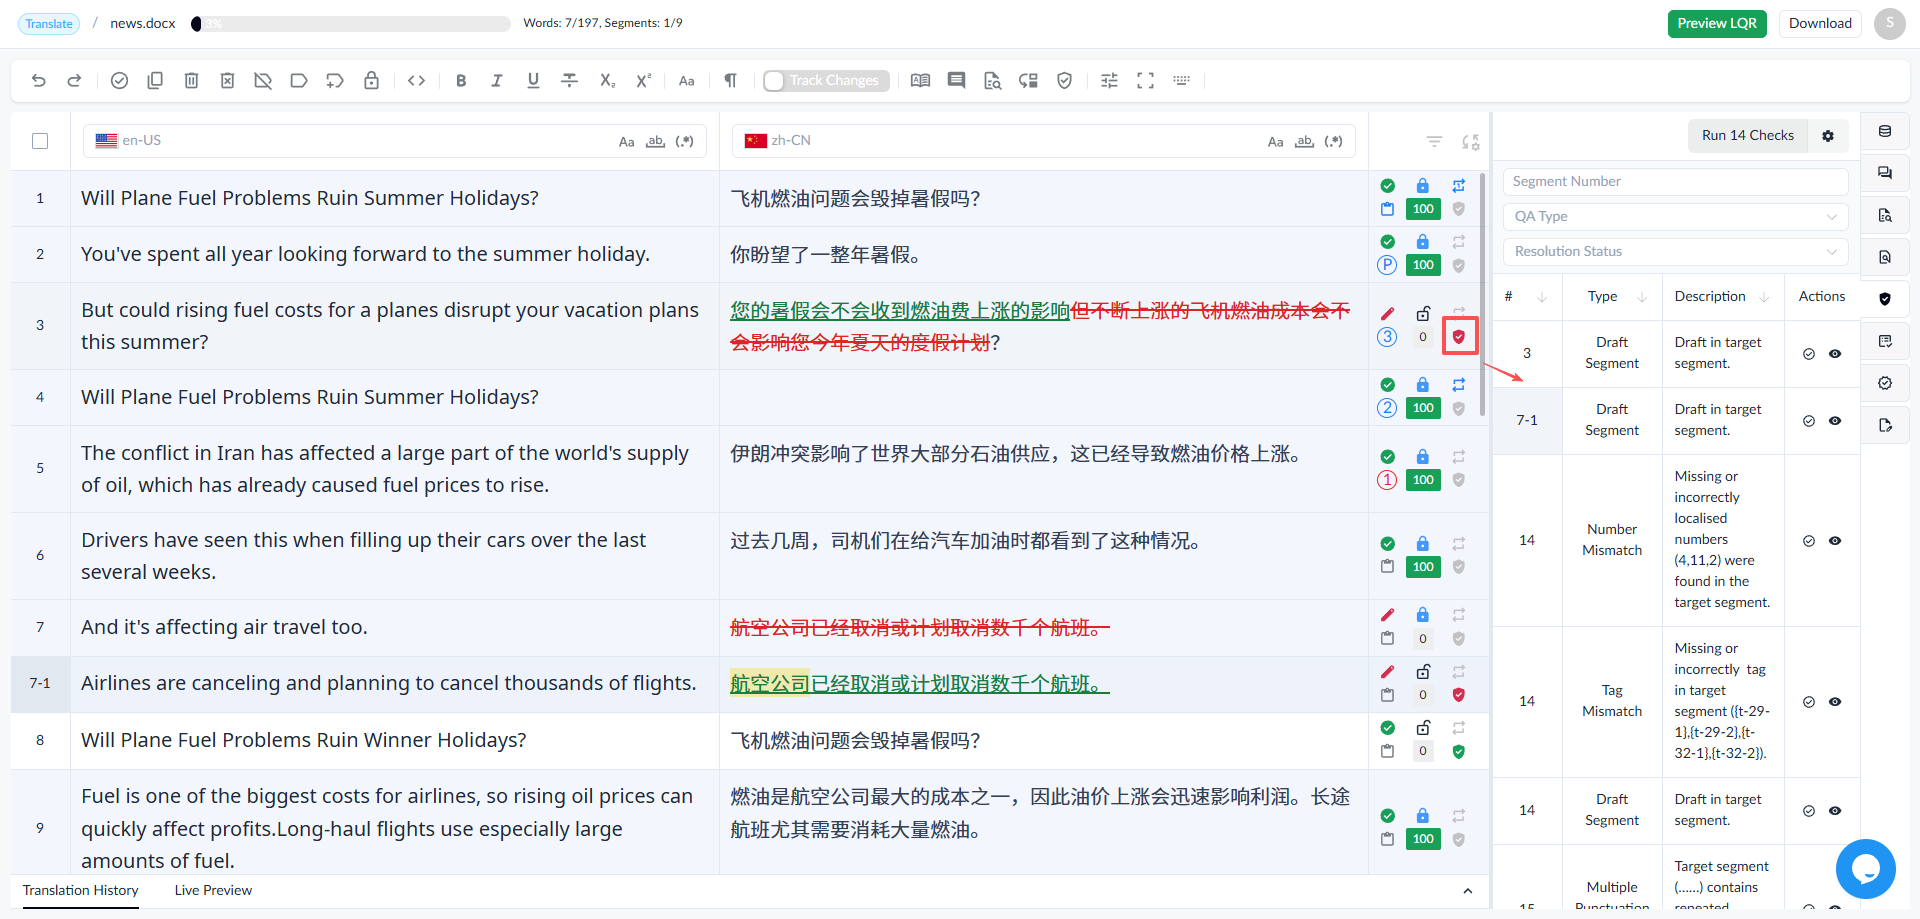Click the redo arrow in the toolbar

point(74,81)
